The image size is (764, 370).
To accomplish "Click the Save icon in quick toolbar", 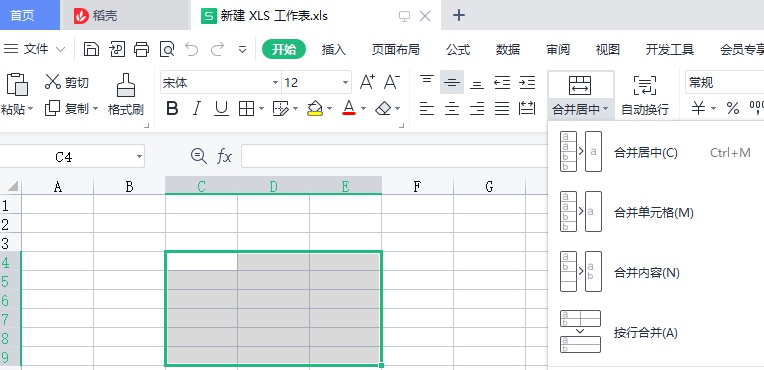I will click(91, 49).
